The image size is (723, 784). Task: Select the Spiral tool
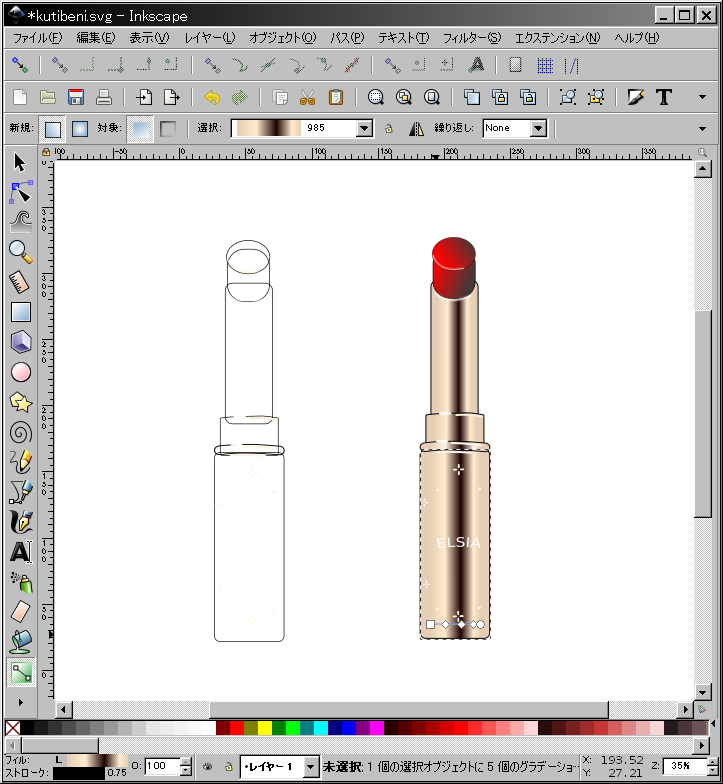[20, 432]
